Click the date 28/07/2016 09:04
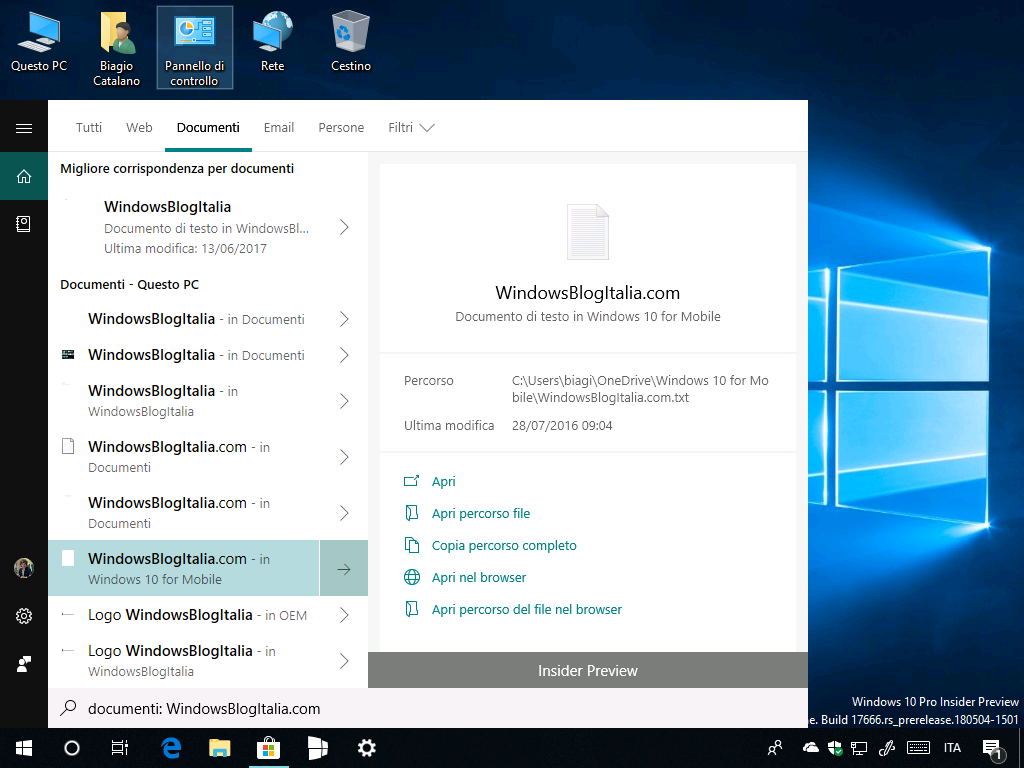Viewport: 1024px width, 768px height. [x=562, y=426]
